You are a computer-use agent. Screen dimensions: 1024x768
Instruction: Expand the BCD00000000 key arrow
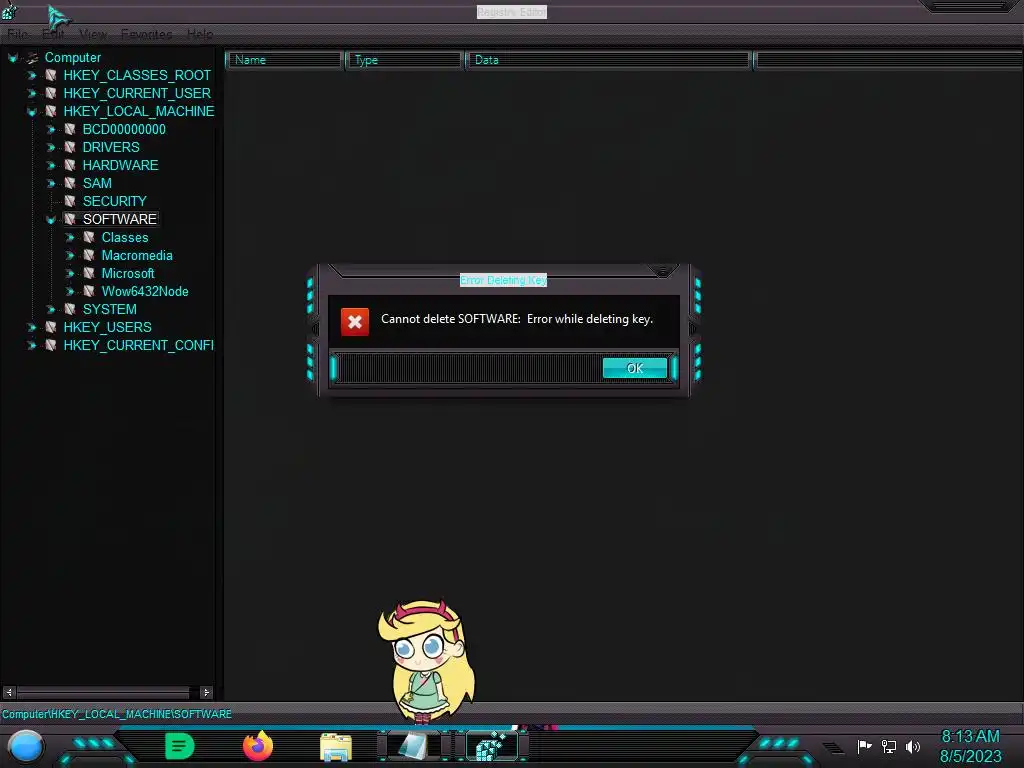pyautogui.click(x=50, y=129)
